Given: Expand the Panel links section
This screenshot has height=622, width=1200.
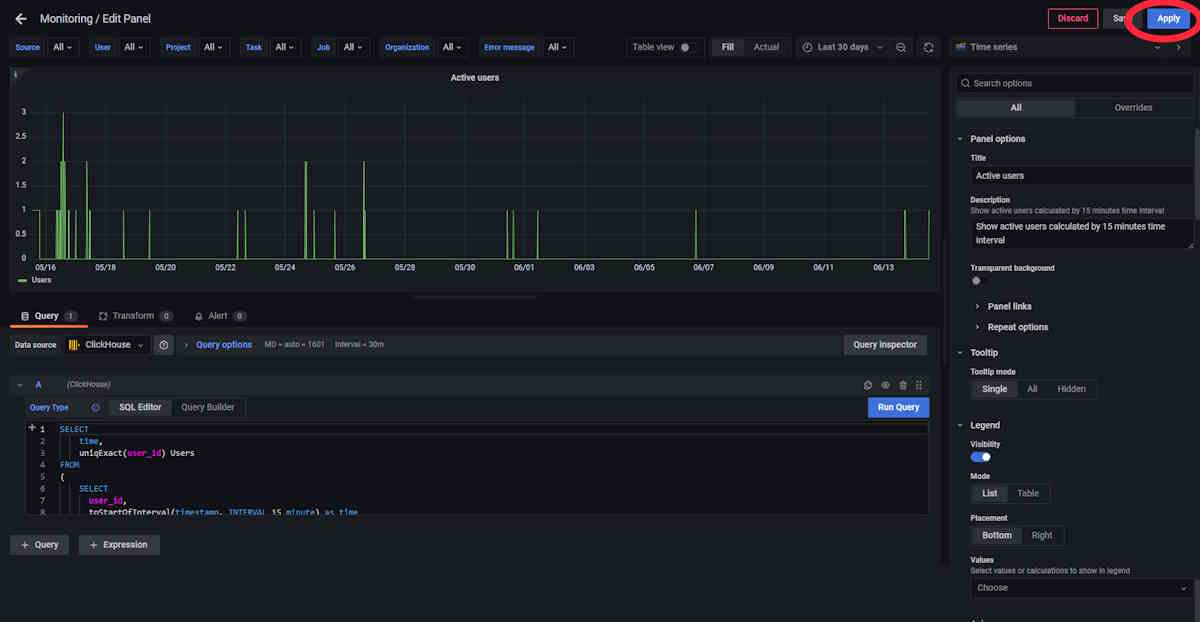Looking at the screenshot, I should pyautogui.click(x=1009, y=306).
